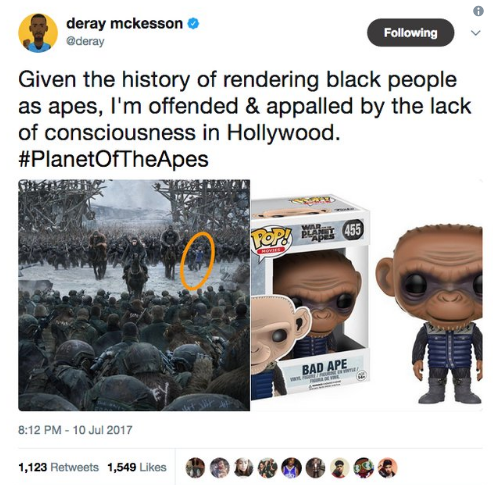Image resolution: width=493 pixels, height=485 pixels.
Task: View the 1,123 Retweets list
Action: tap(59, 467)
